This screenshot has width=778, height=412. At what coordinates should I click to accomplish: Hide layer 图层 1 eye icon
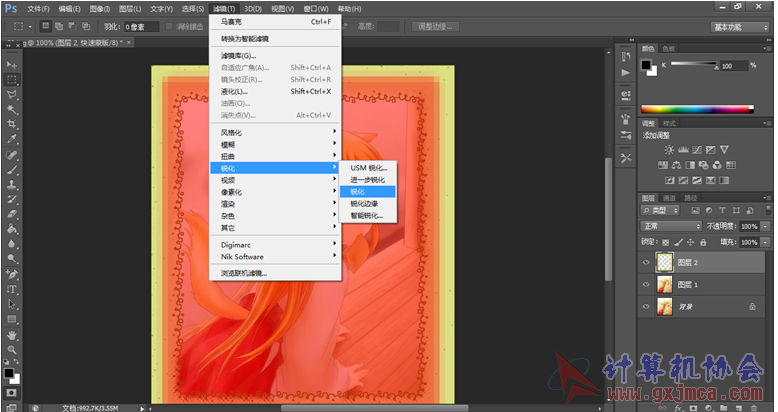pyautogui.click(x=646, y=284)
